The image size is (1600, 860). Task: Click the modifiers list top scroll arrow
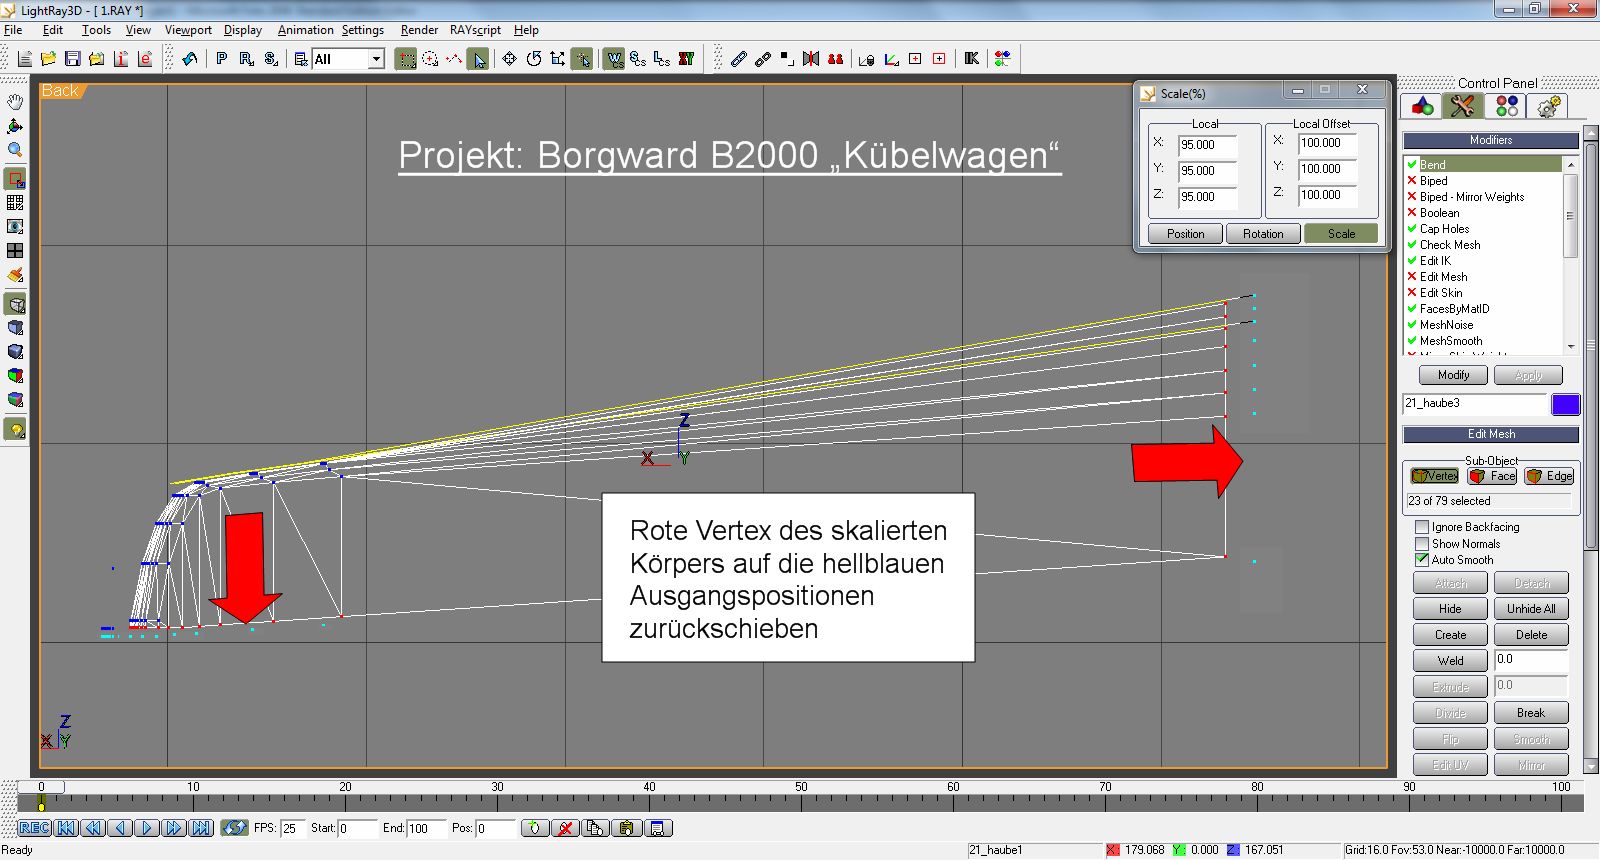point(1570,164)
